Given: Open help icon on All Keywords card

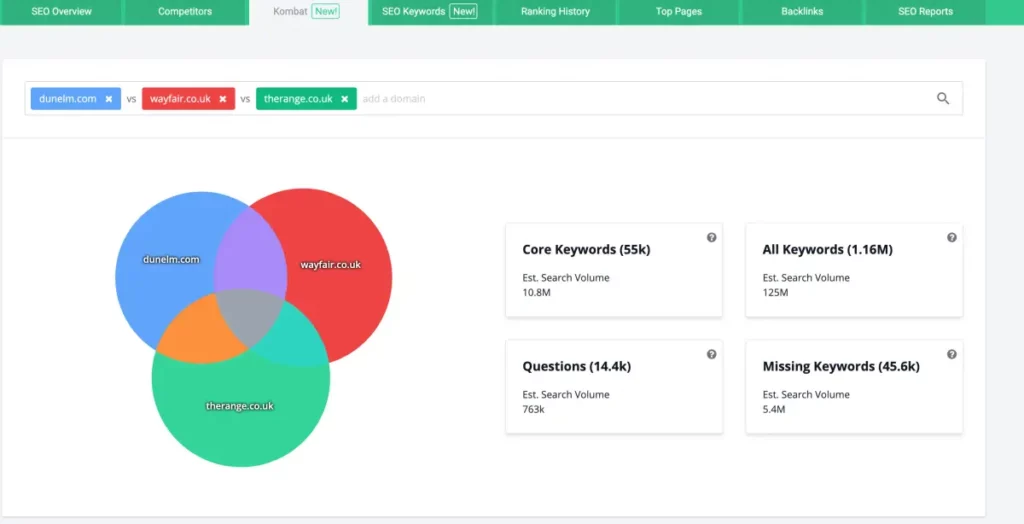Looking at the screenshot, I should 952,238.
